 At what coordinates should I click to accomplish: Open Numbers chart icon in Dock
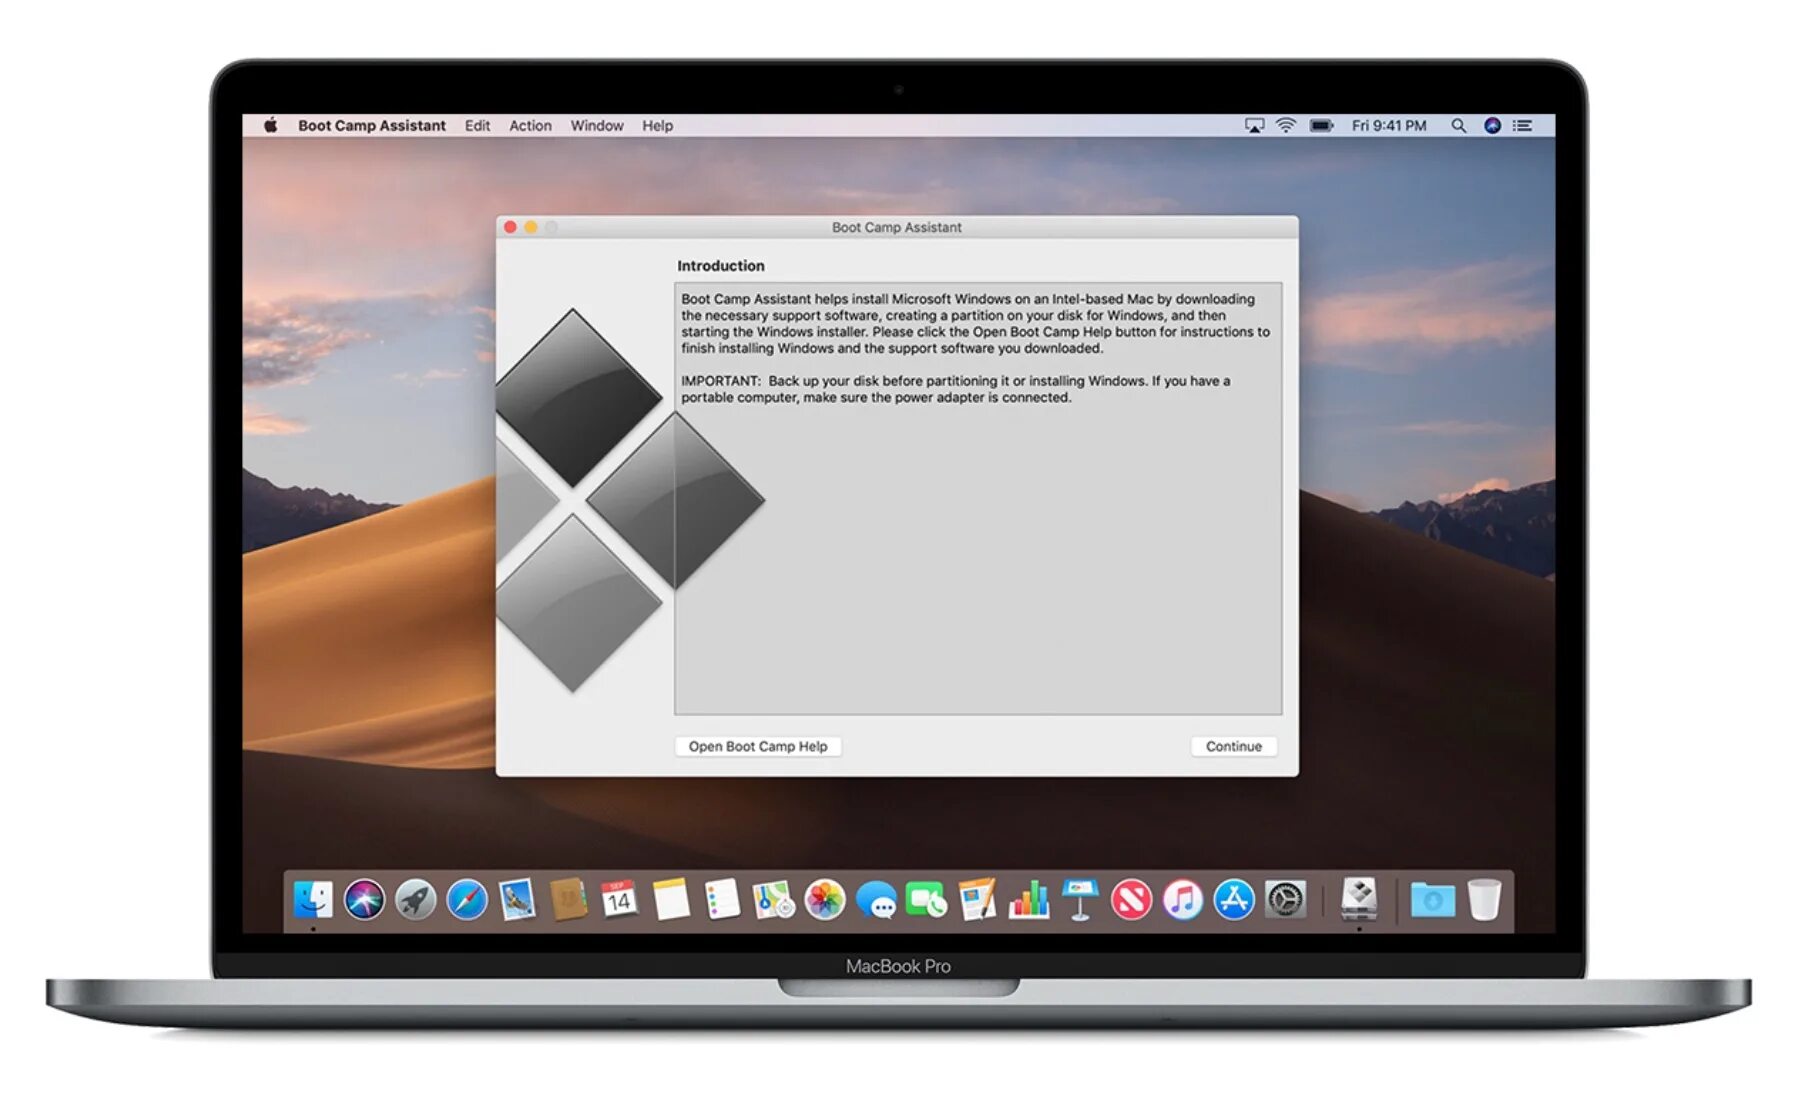click(1029, 900)
